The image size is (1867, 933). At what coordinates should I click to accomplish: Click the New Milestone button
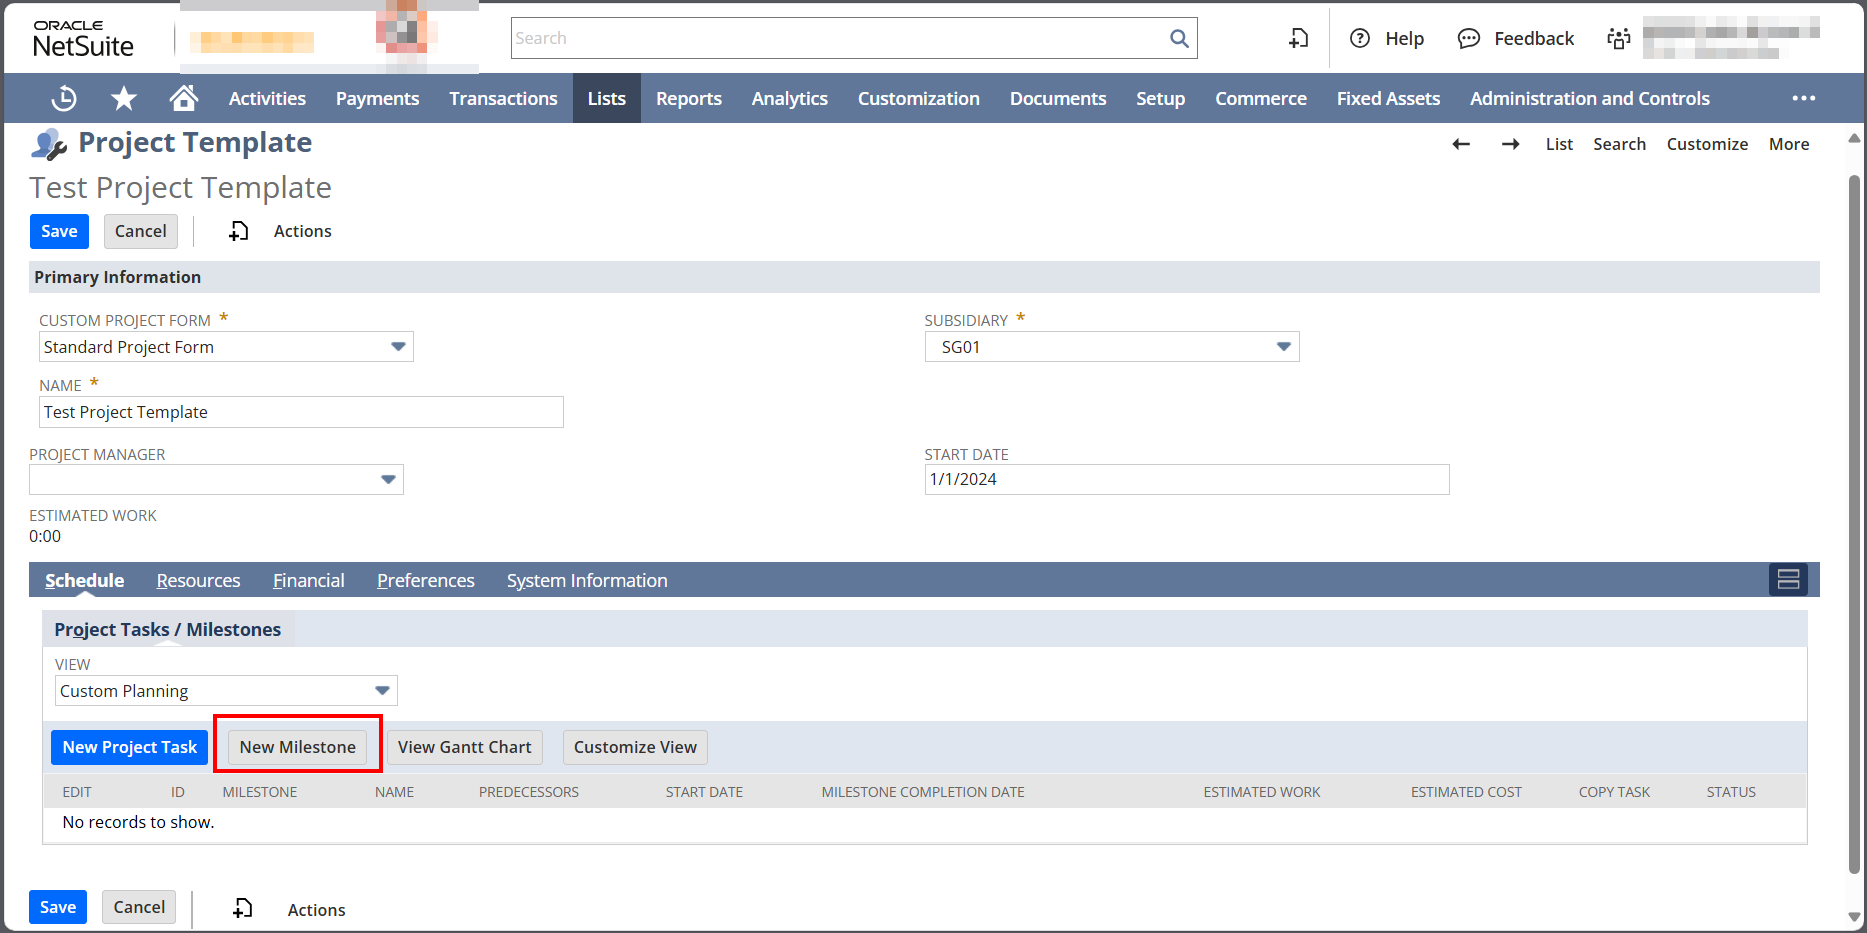pyautogui.click(x=297, y=747)
